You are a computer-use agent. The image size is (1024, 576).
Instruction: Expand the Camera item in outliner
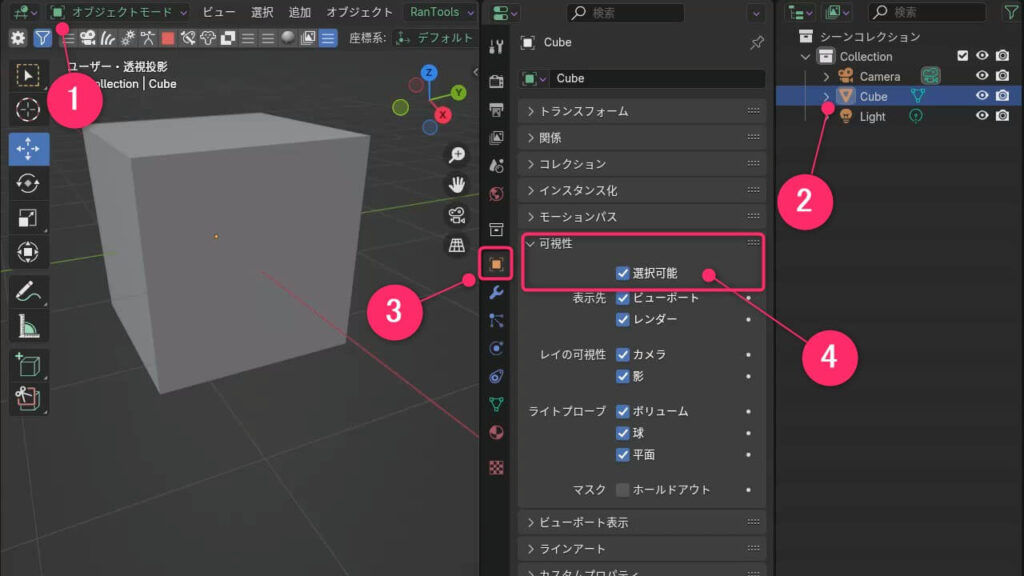pos(826,76)
